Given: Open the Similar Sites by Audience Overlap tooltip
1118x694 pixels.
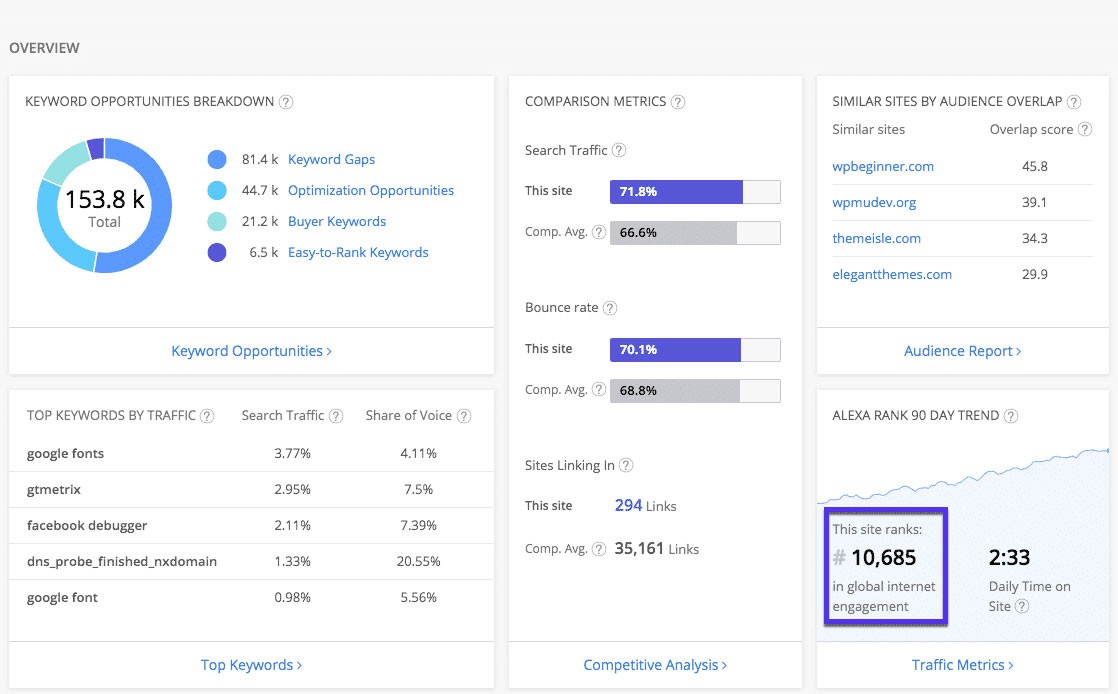Looking at the screenshot, I should pyautogui.click(x=1074, y=101).
